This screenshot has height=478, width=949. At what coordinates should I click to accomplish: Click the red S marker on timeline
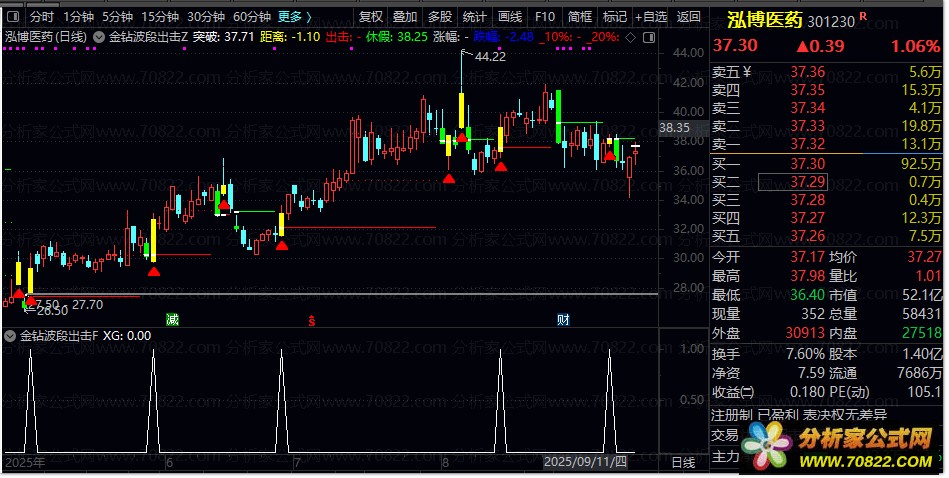311,320
